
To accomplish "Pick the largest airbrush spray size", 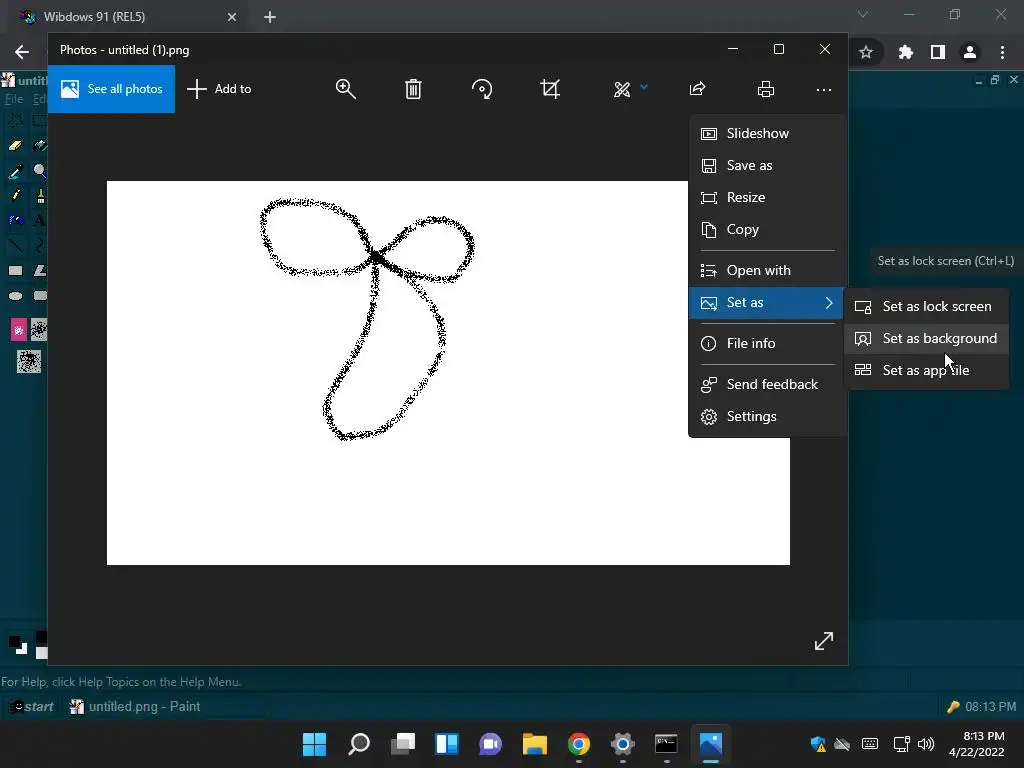I will (29, 361).
